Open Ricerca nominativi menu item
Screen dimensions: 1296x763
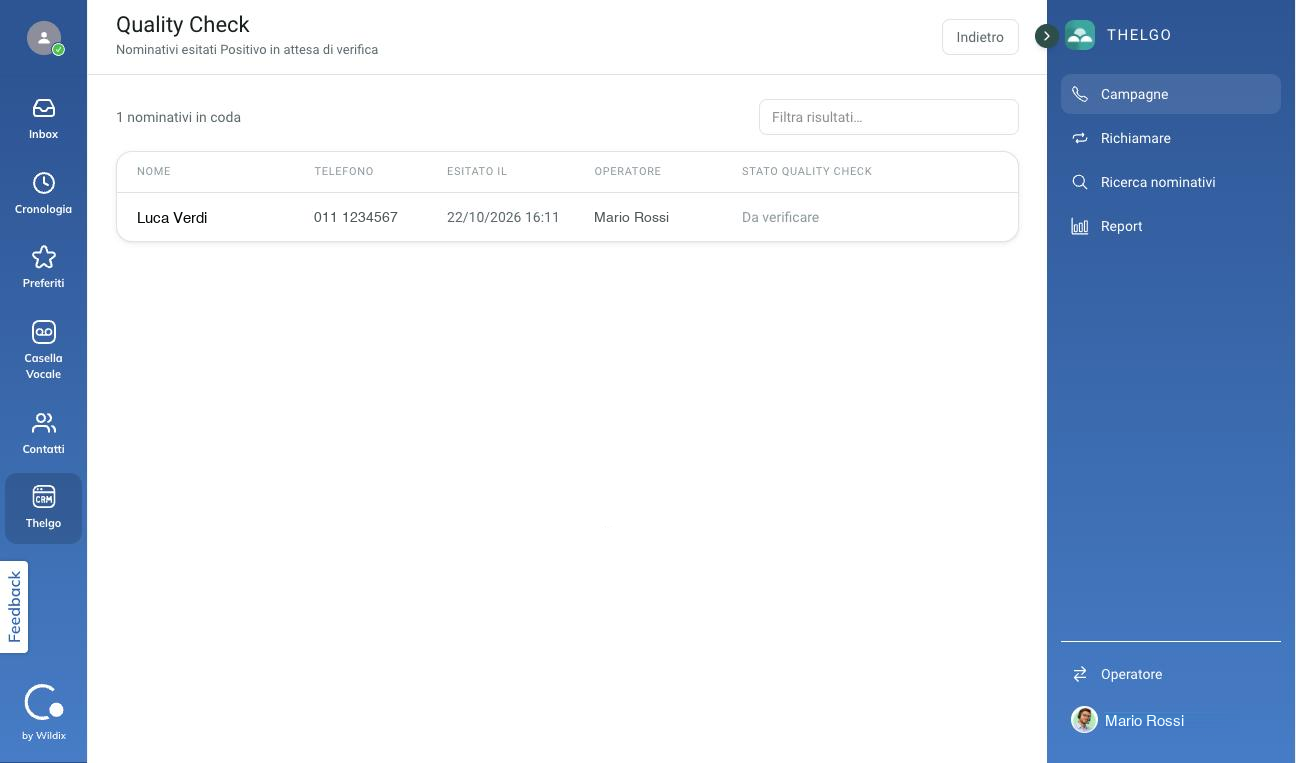tap(1171, 182)
